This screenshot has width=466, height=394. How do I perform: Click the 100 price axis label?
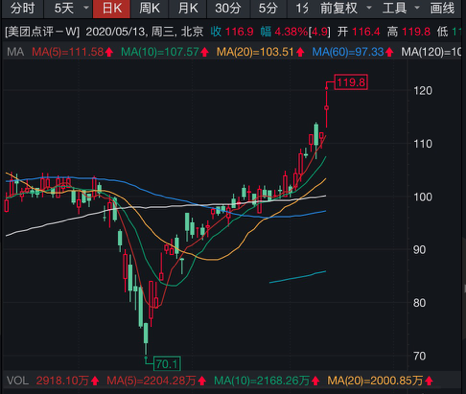[423, 197]
